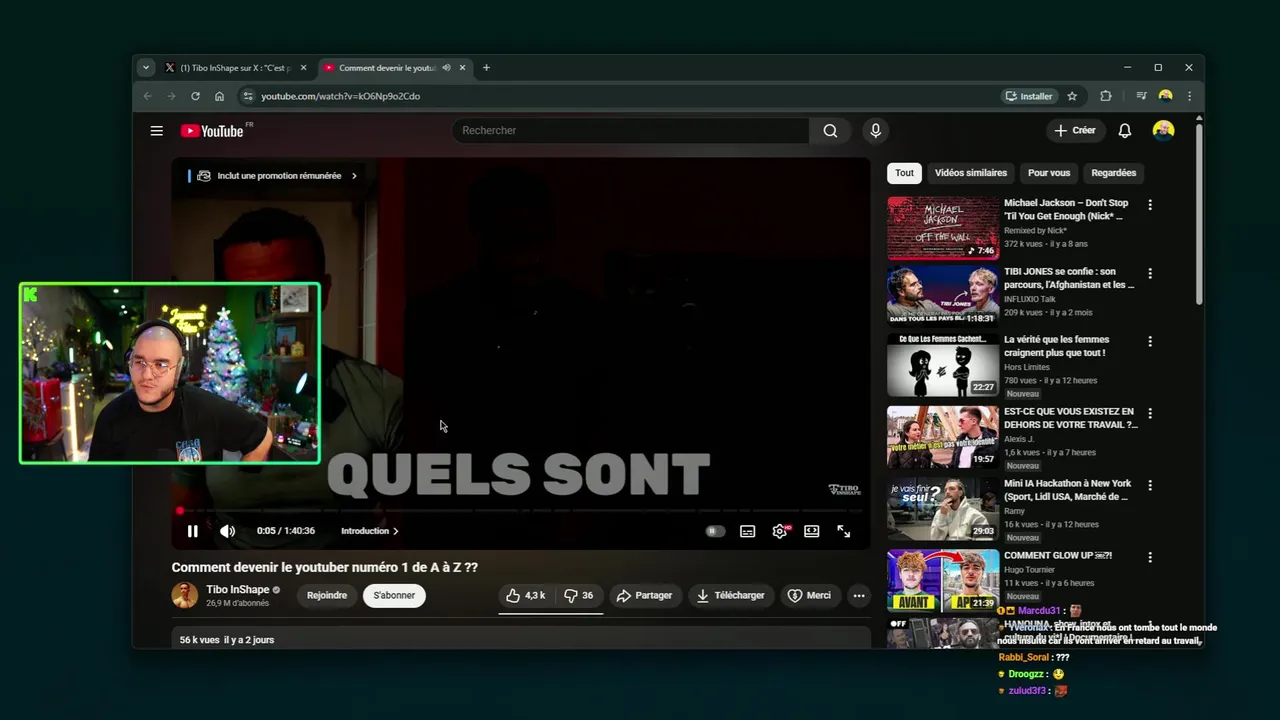This screenshot has width=1280, height=720.
Task: Mute the video volume speaker icon
Action: click(x=227, y=531)
